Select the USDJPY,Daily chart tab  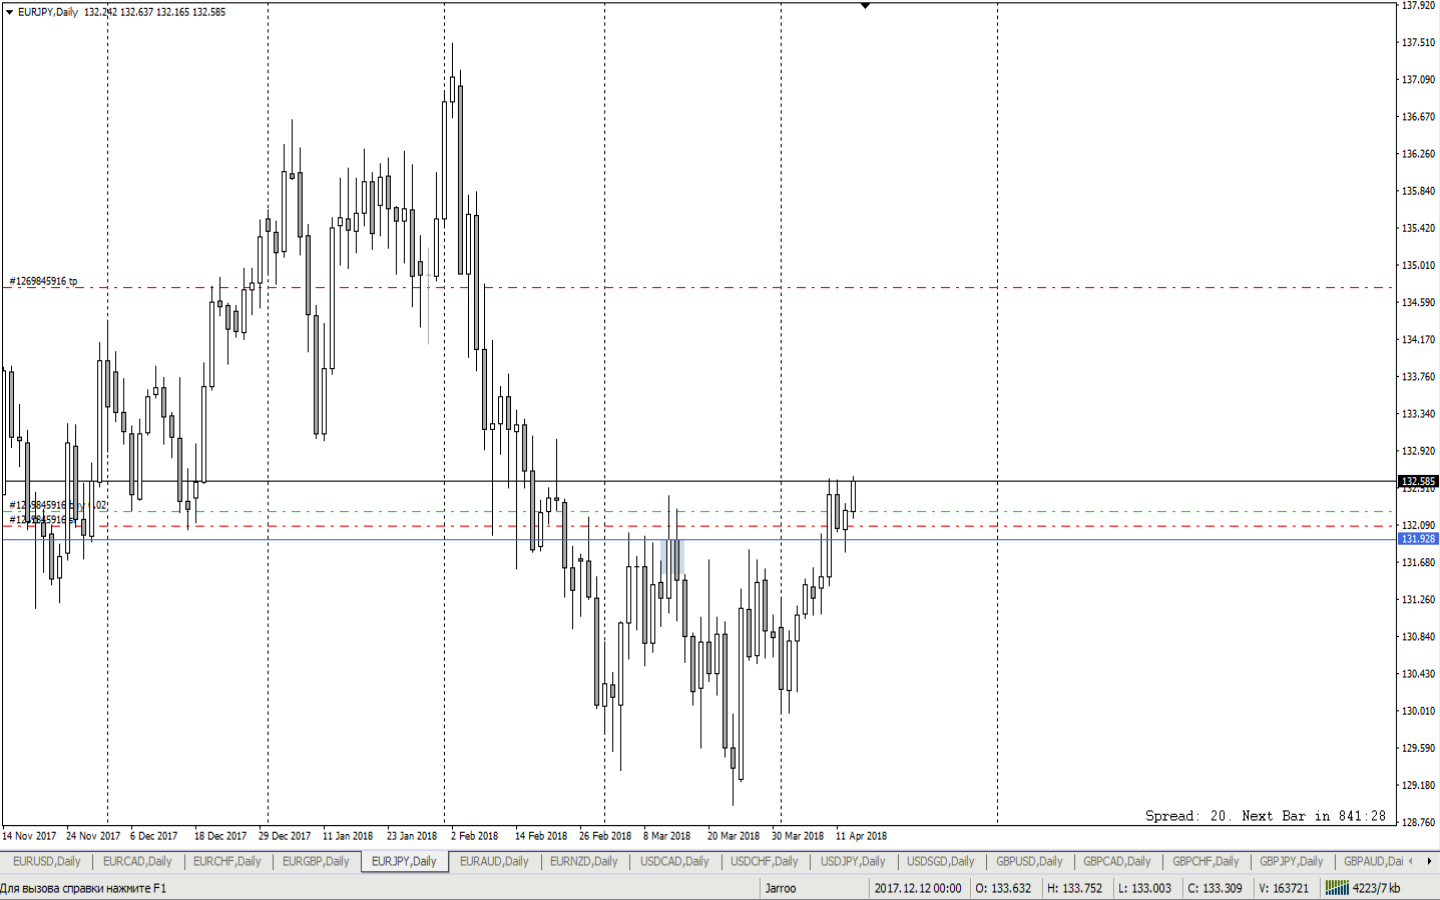click(853, 861)
